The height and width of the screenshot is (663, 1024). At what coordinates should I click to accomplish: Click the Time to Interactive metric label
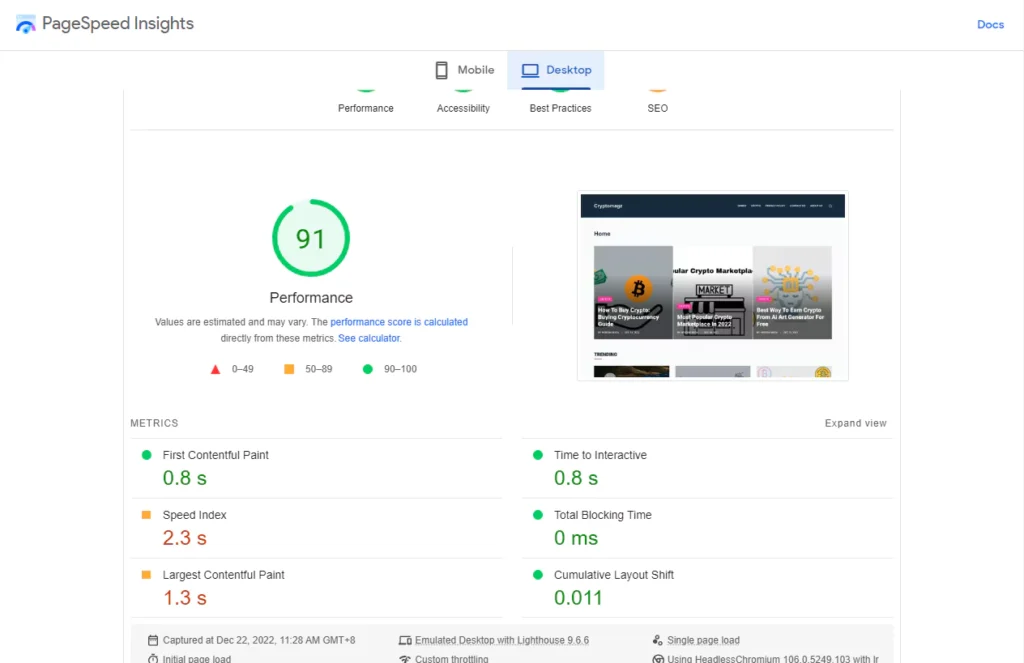click(x=600, y=455)
